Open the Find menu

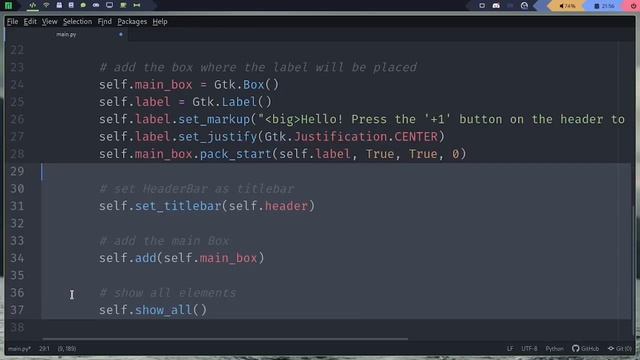tap(104, 22)
